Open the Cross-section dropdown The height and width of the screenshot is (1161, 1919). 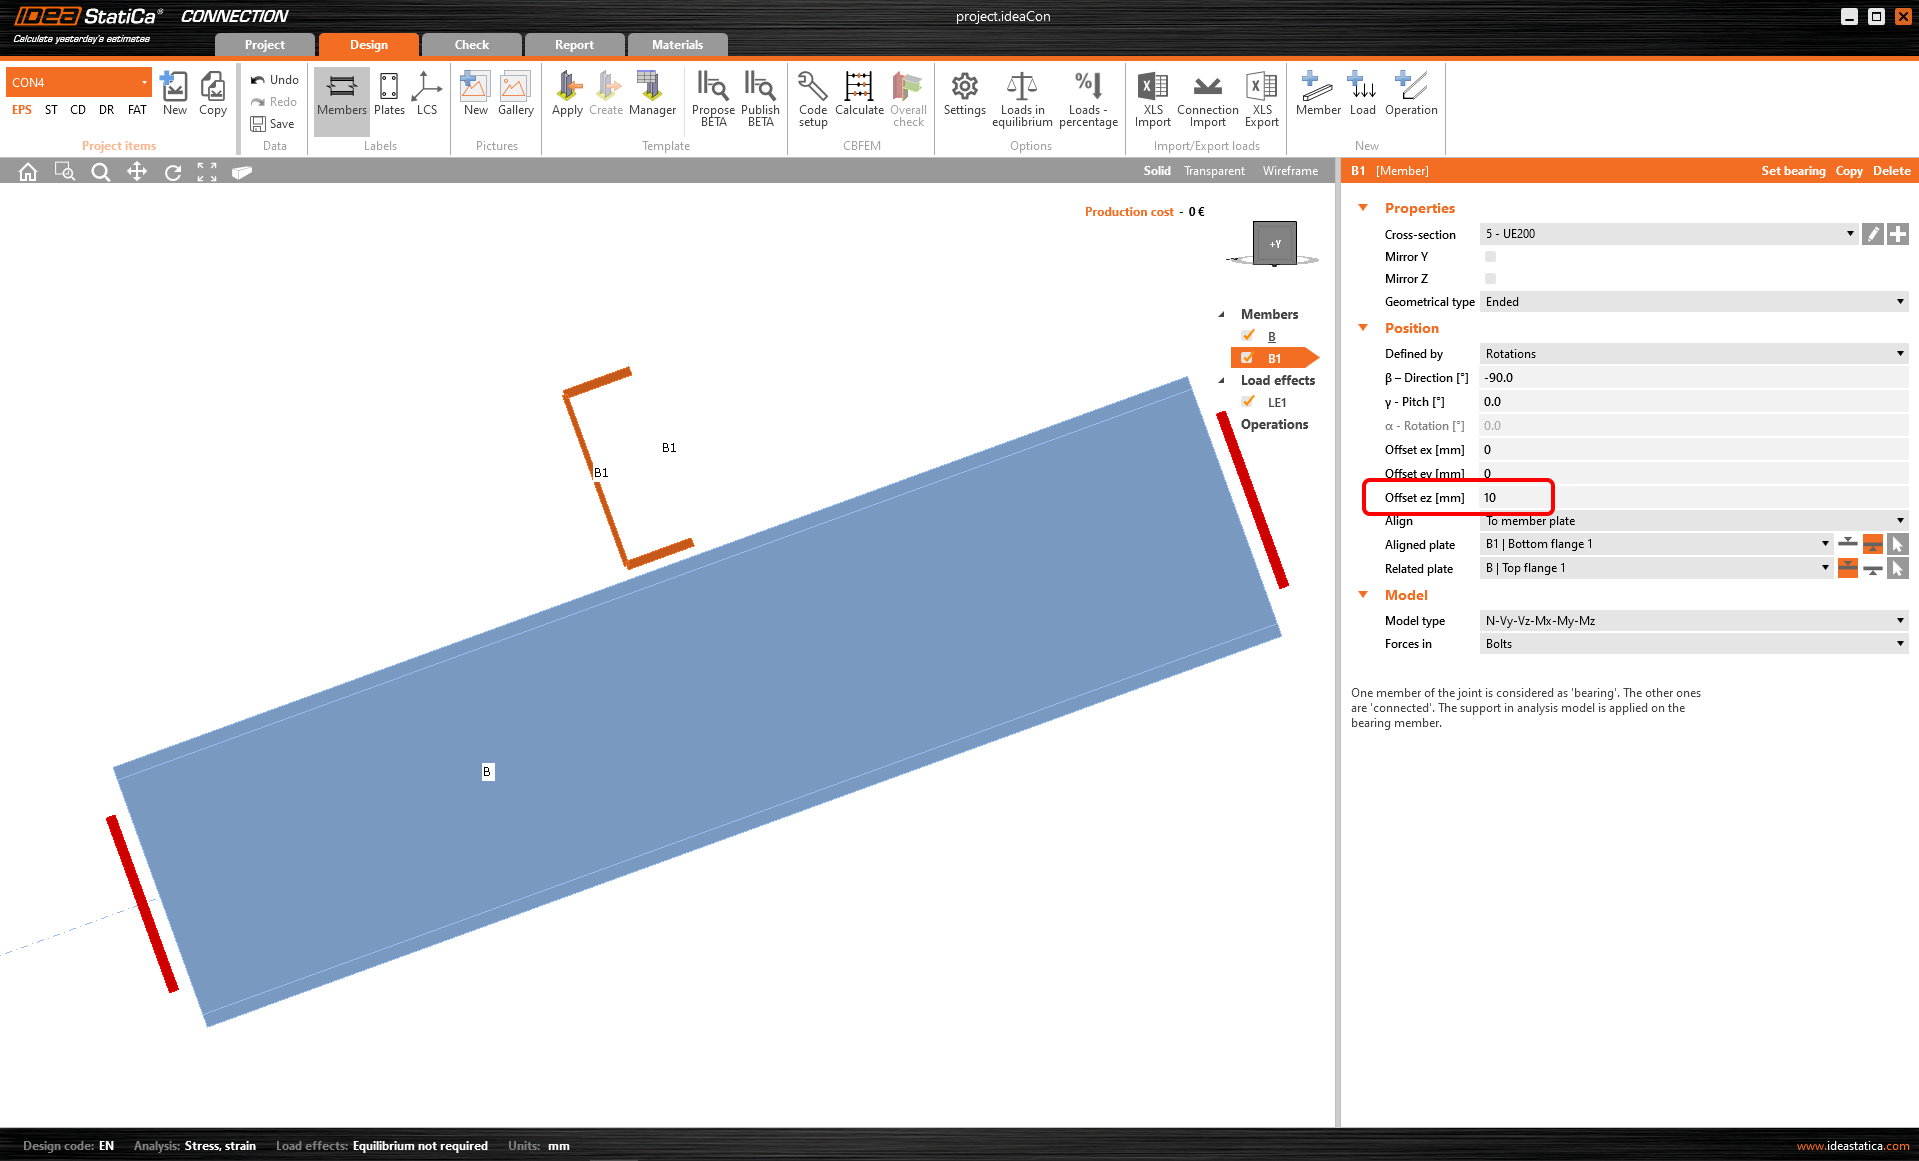tap(1668, 234)
